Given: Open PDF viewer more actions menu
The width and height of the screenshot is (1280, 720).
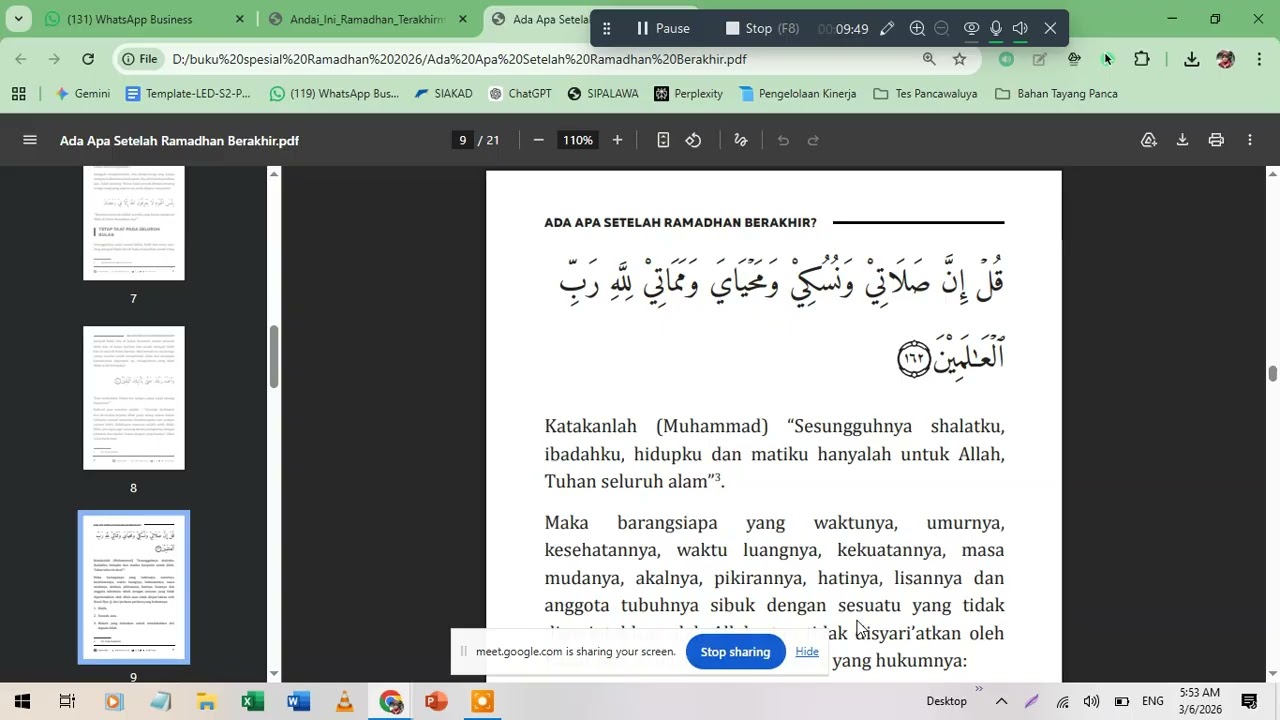Looking at the screenshot, I should coord(1250,140).
